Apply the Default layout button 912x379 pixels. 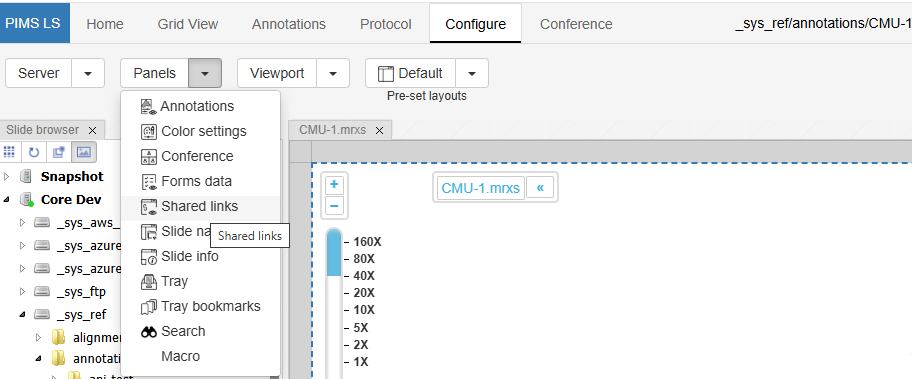click(x=410, y=73)
